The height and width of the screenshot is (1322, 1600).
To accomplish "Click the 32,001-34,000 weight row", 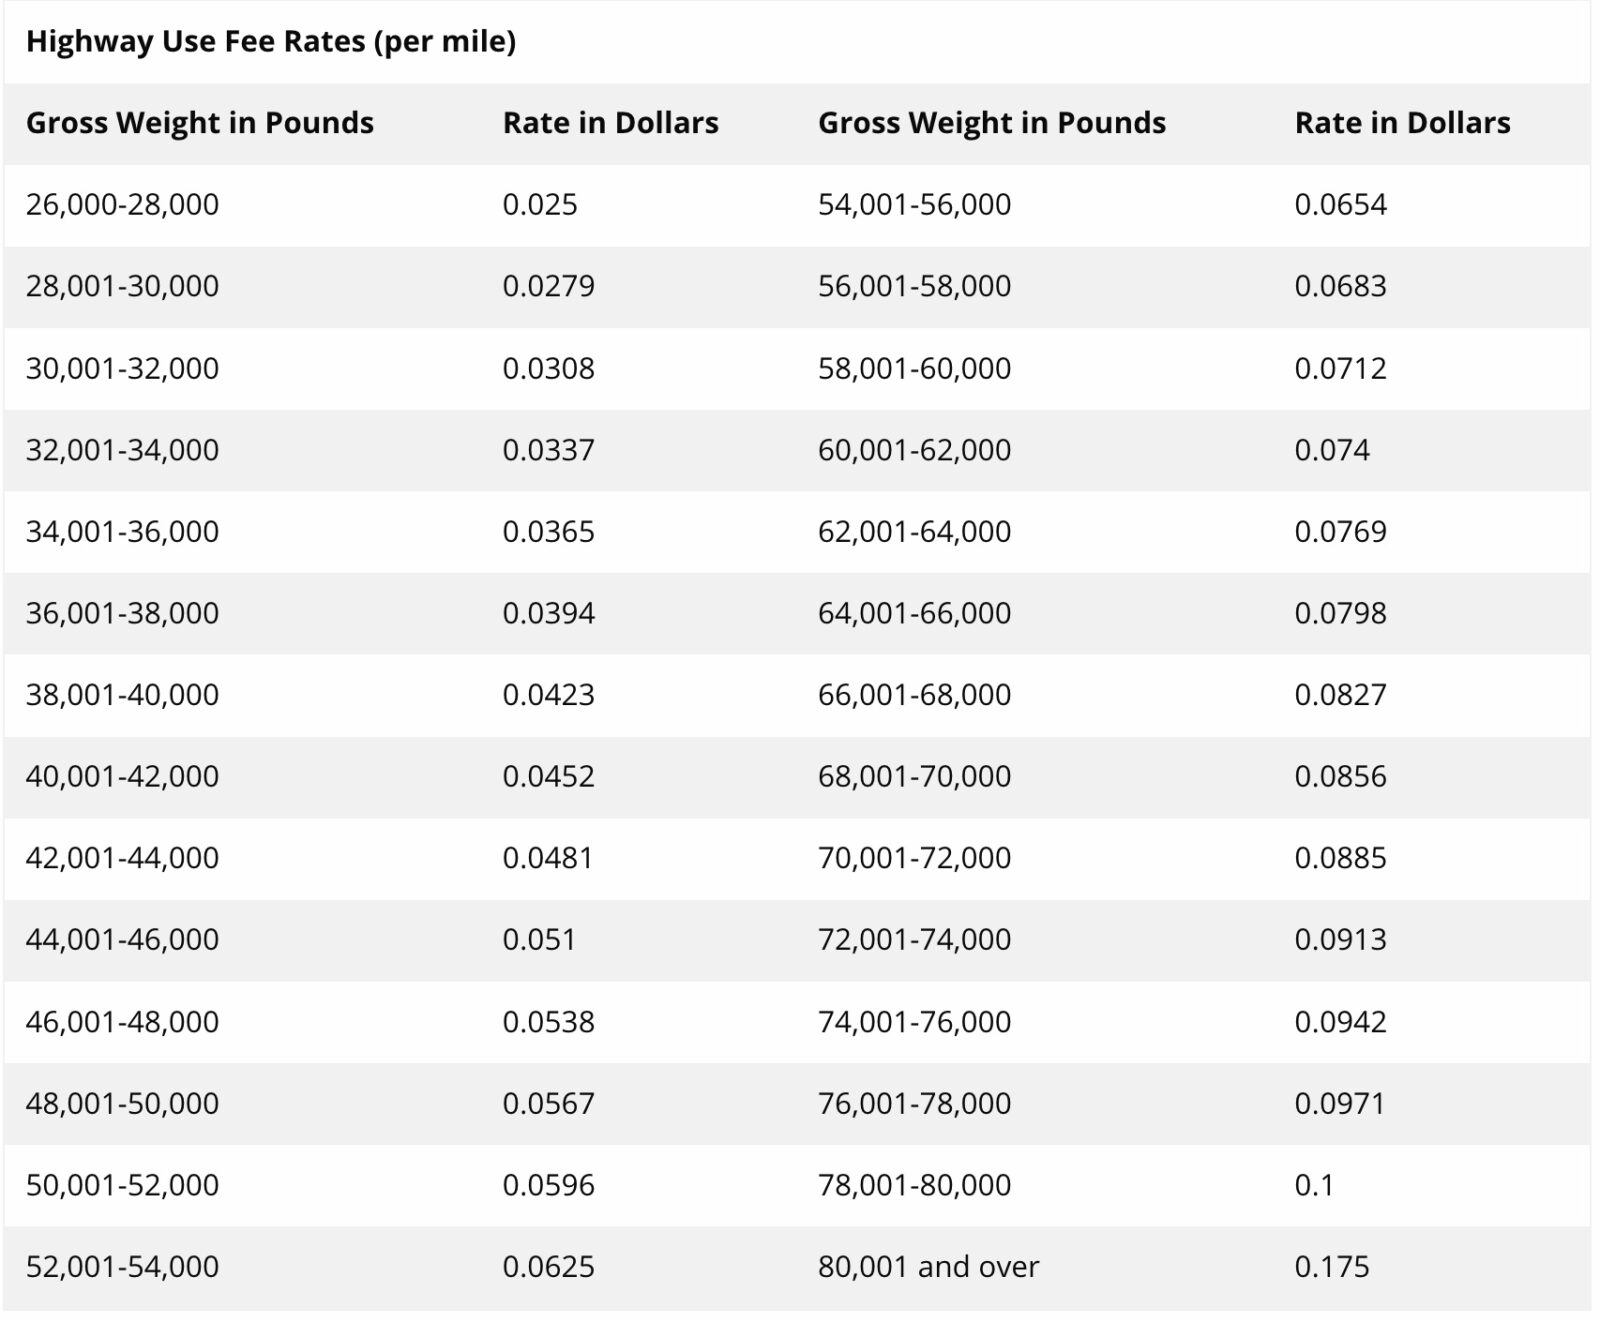I will pyautogui.click(x=122, y=450).
